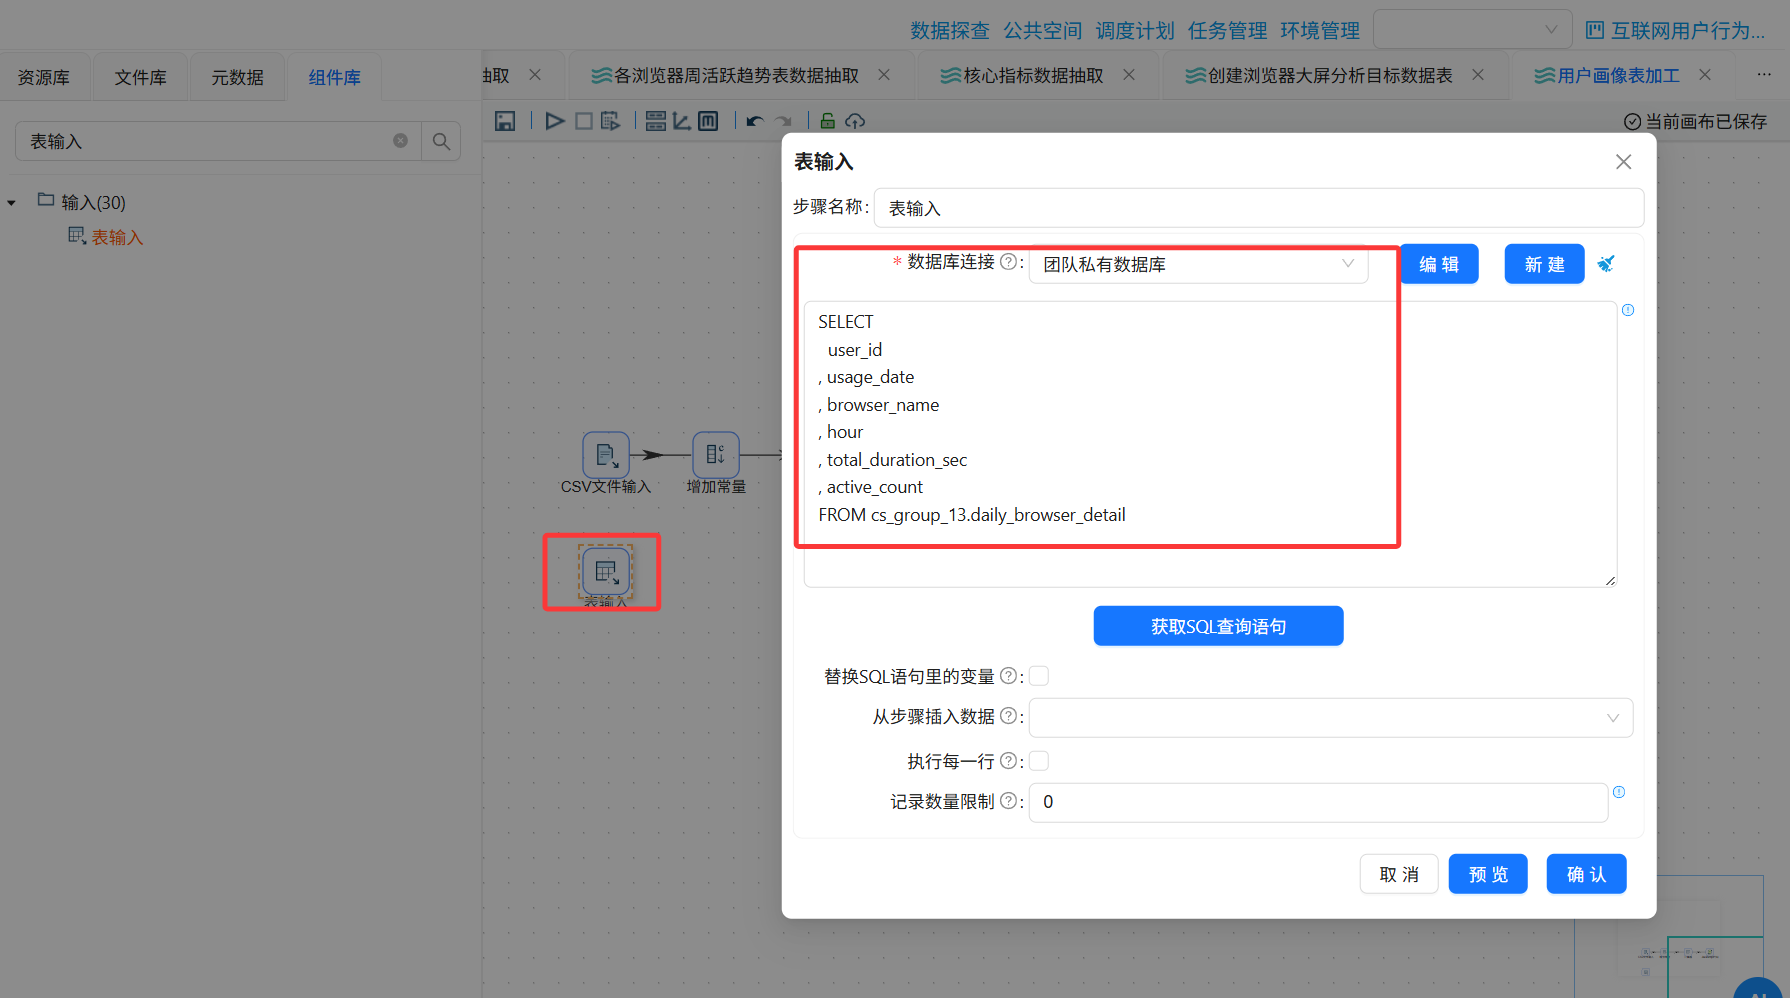
Task: Open 调度计划 in top navigation
Action: tap(1135, 31)
